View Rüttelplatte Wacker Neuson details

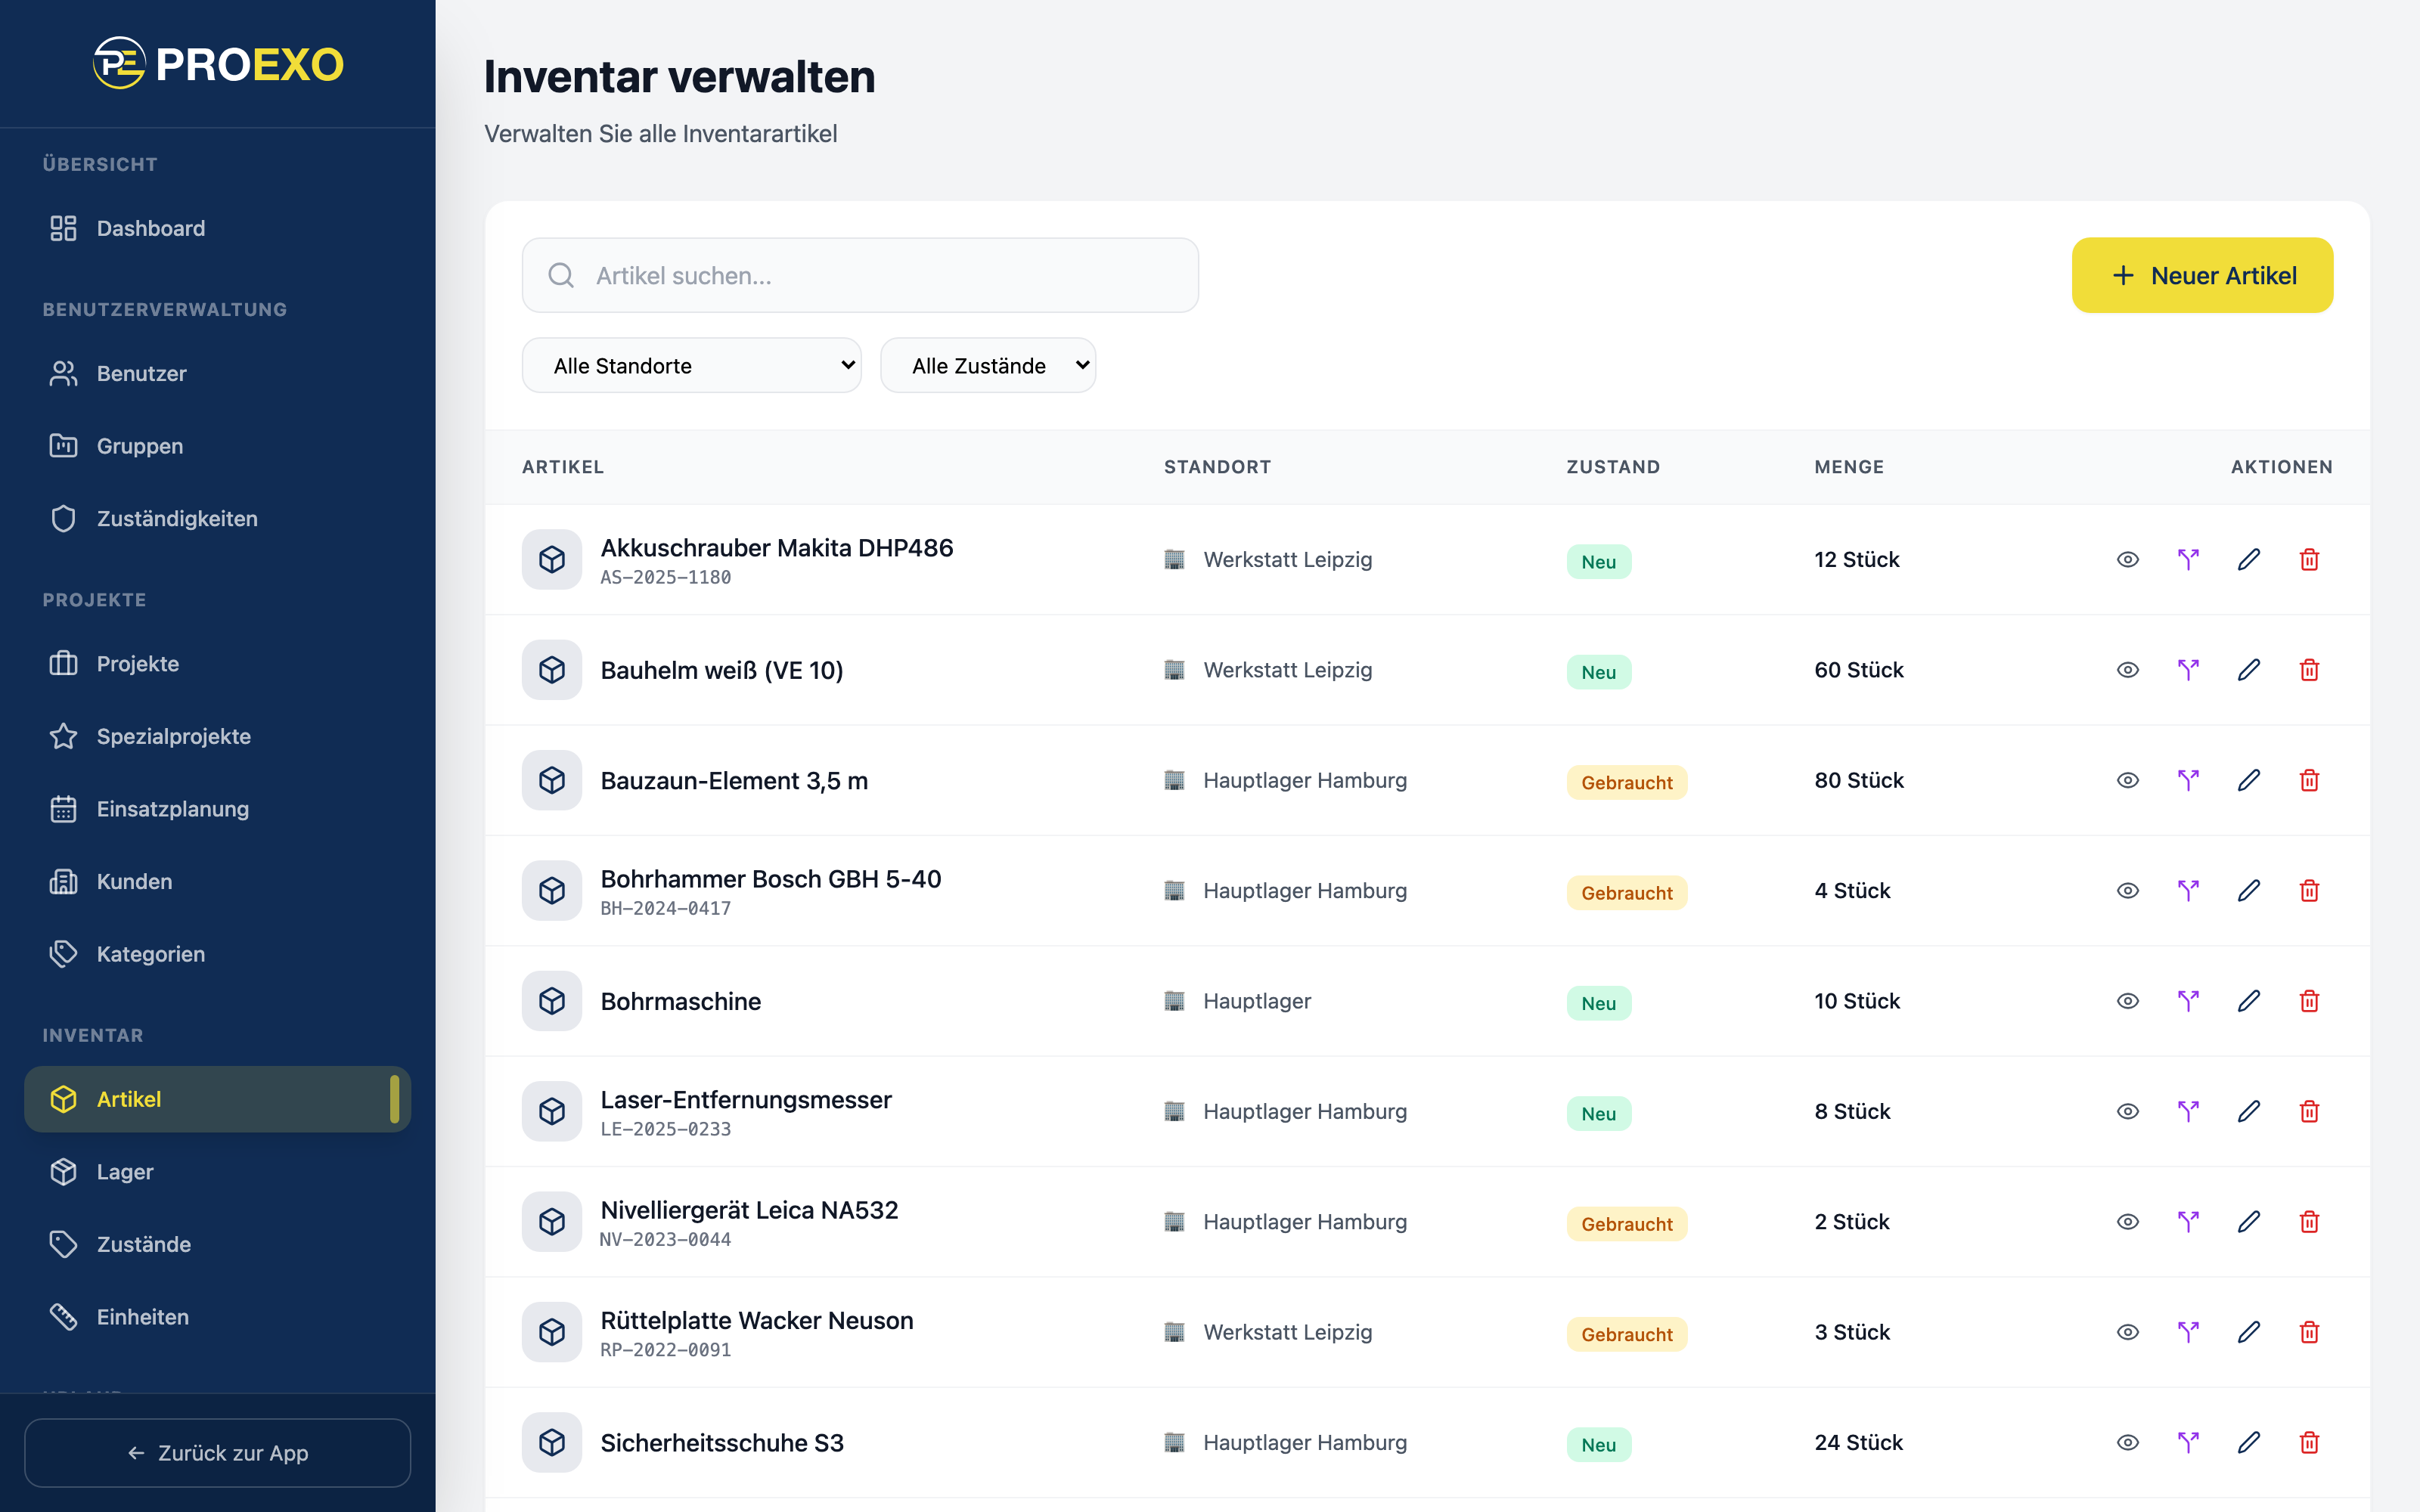pyautogui.click(x=2127, y=1332)
